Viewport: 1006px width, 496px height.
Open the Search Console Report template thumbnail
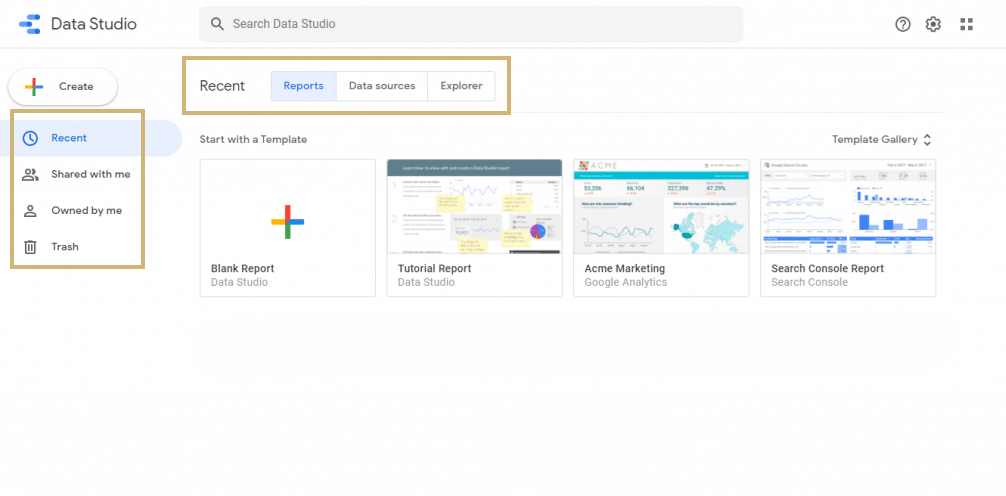click(x=848, y=207)
